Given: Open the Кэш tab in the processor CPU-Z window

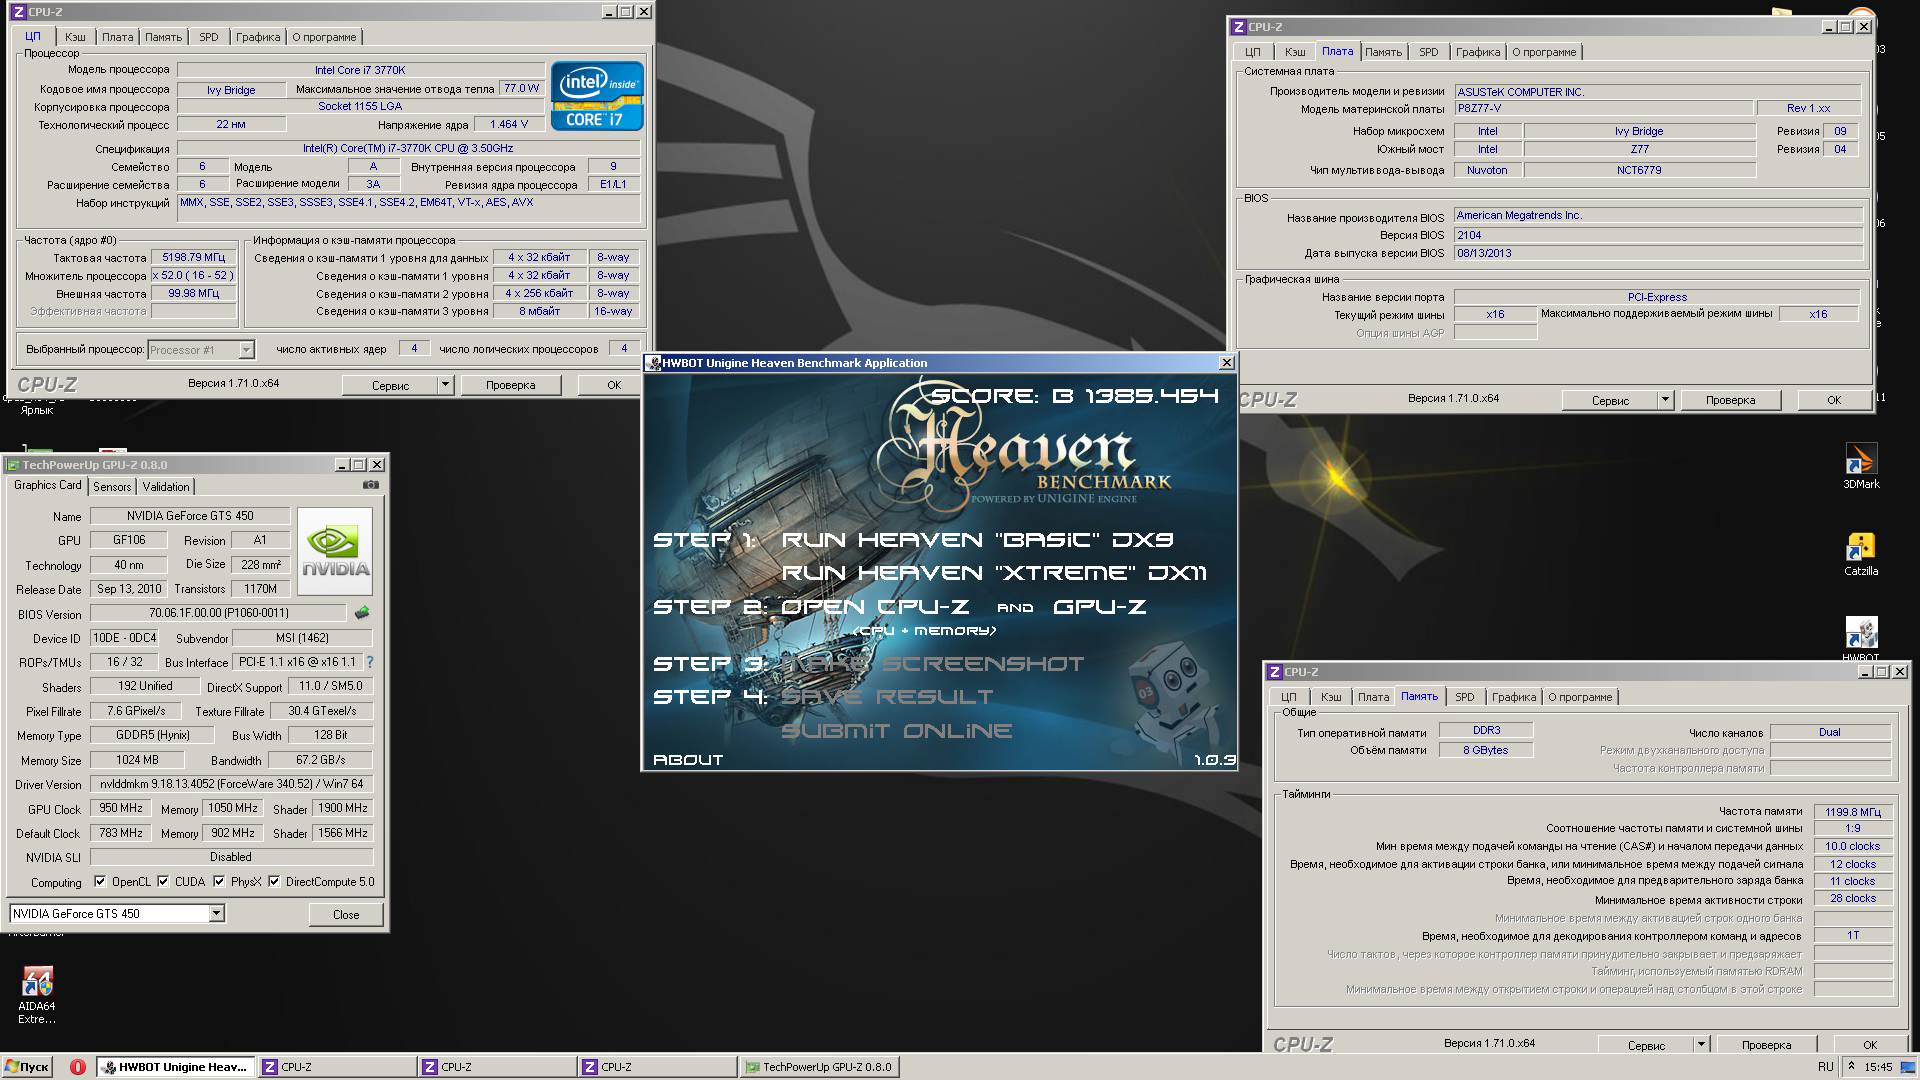Looking at the screenshot, I should [x=75, y=37].
